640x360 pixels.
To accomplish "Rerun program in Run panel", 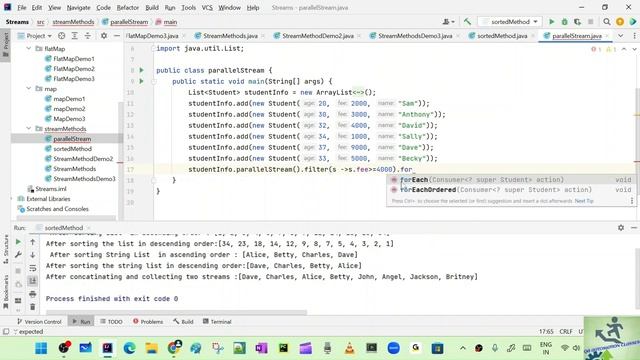I will click(x=18, y=242).
